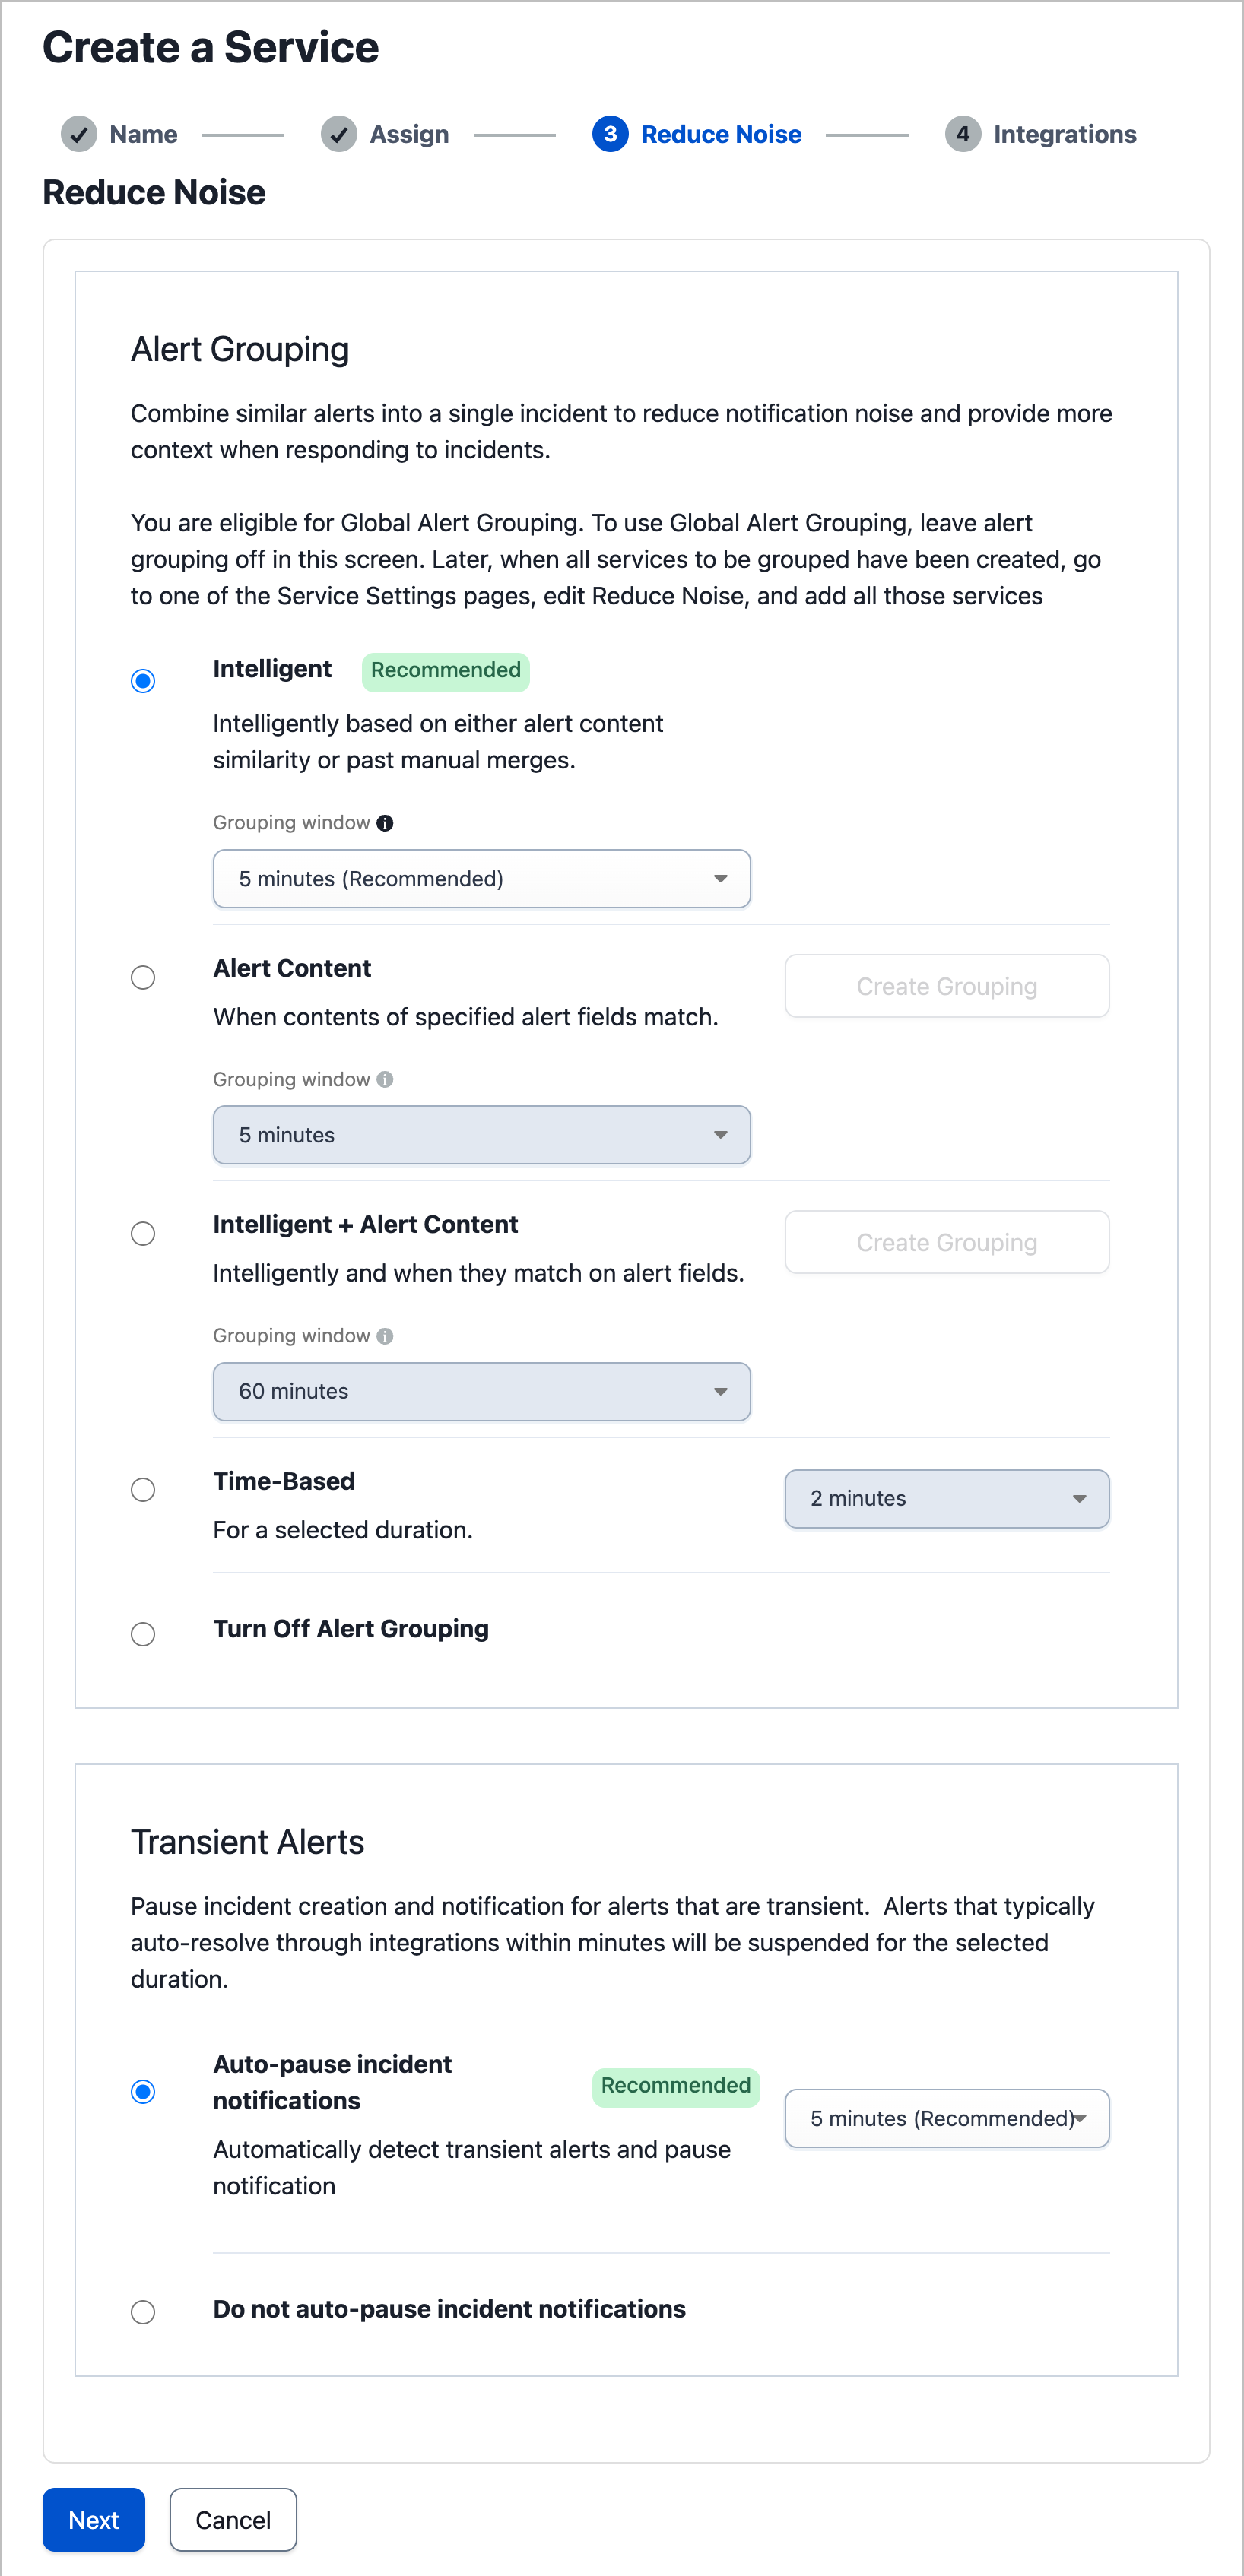Click info icon under Alert Content grouping window
1244x2576 pixels.
pos(385,1080)
